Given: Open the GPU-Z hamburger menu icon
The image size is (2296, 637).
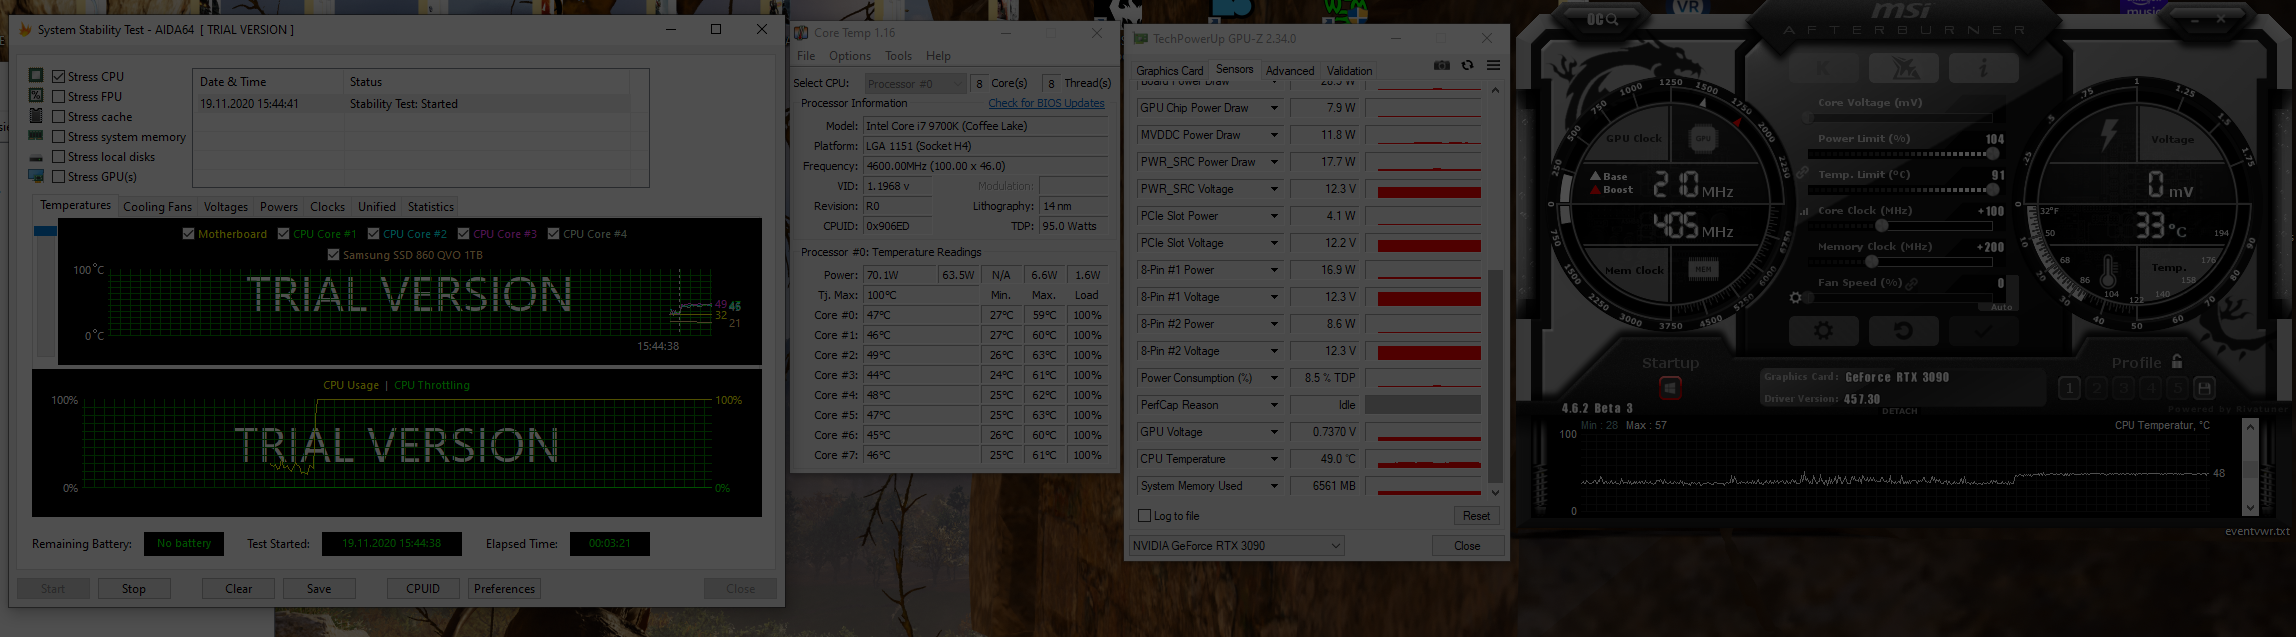Looking at the screenshot, I should pos(1493,66).
